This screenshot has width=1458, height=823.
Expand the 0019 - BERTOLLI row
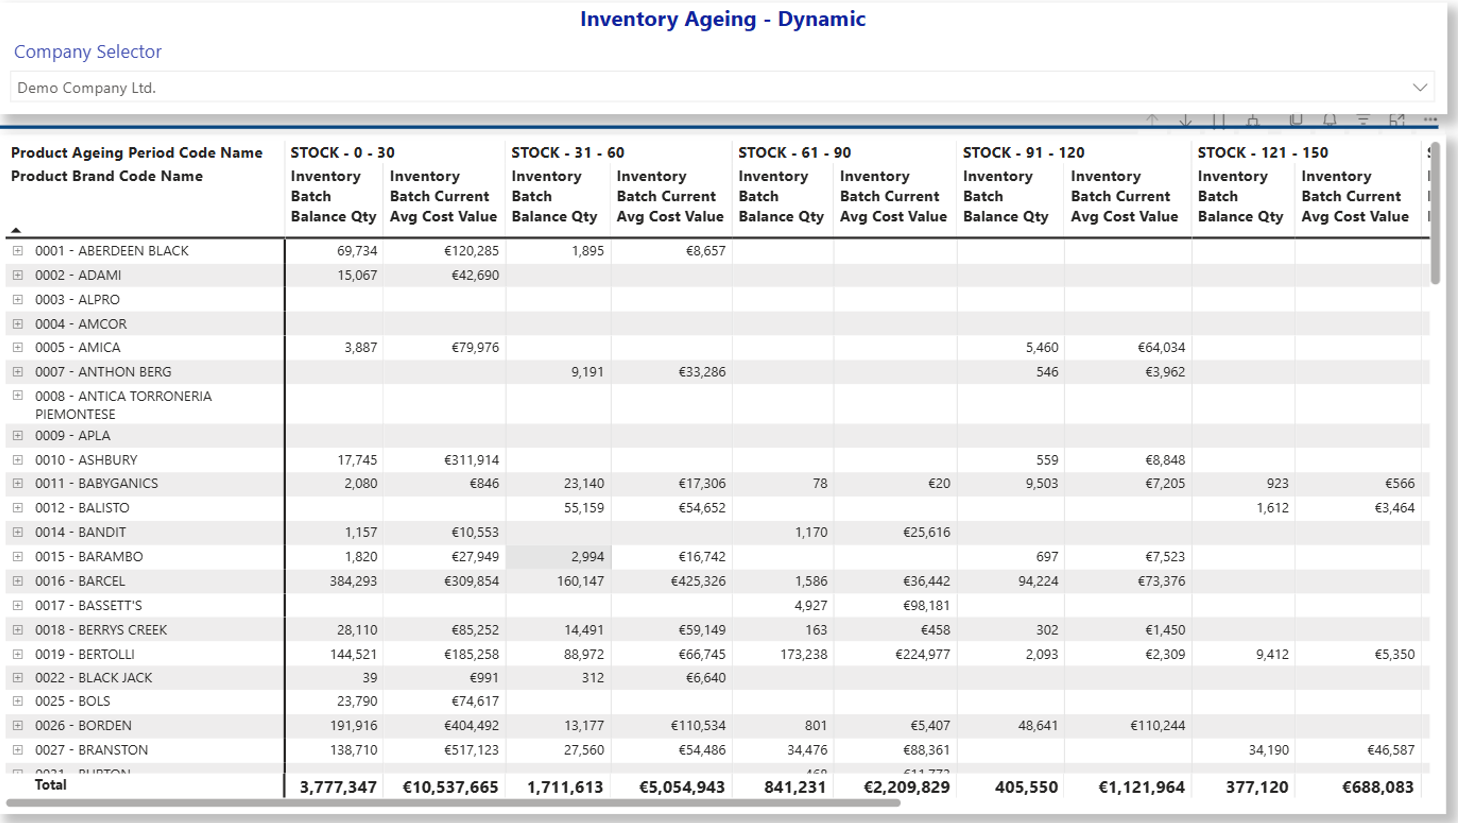coord(18,654)
